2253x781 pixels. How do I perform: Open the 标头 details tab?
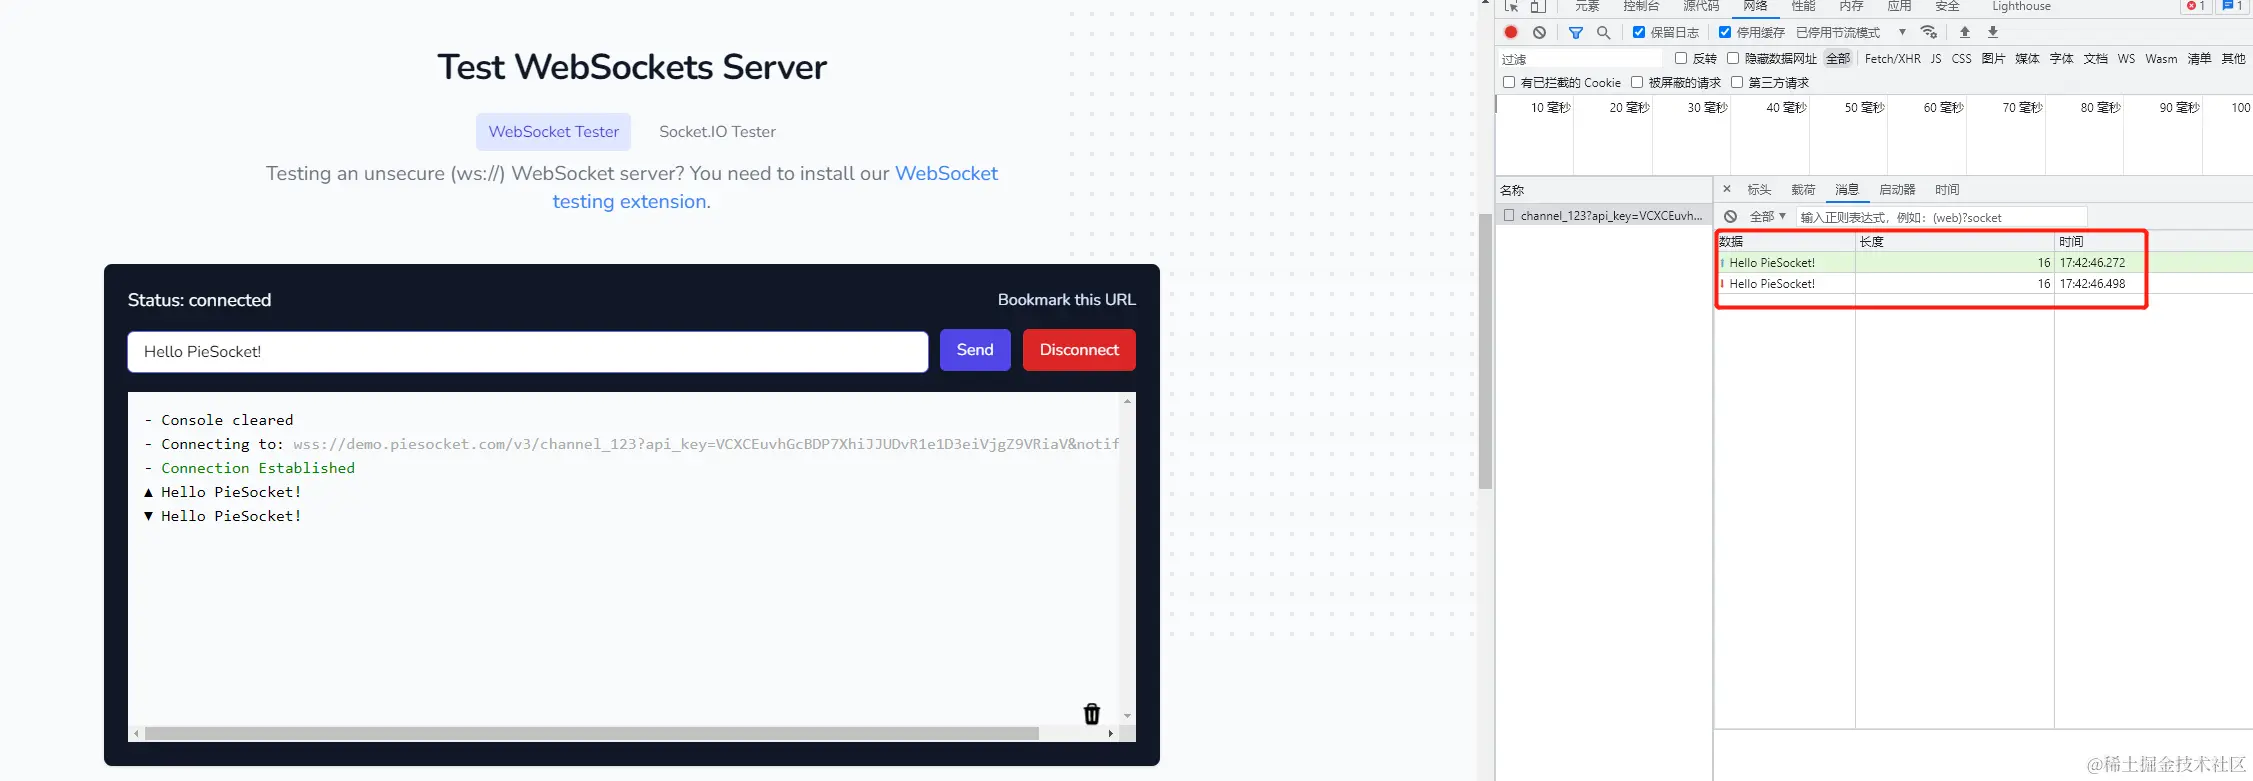(1759, 189)
